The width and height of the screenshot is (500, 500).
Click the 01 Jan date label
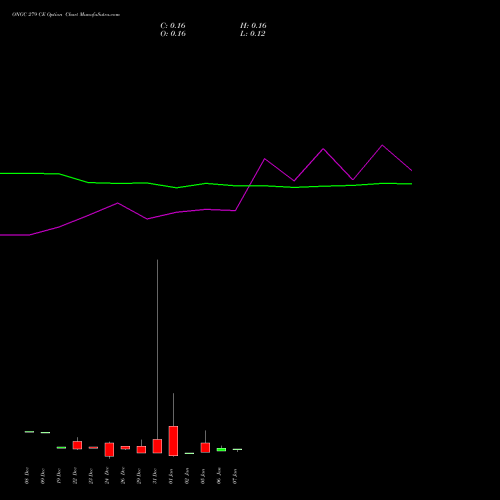[x=171, y=476]
